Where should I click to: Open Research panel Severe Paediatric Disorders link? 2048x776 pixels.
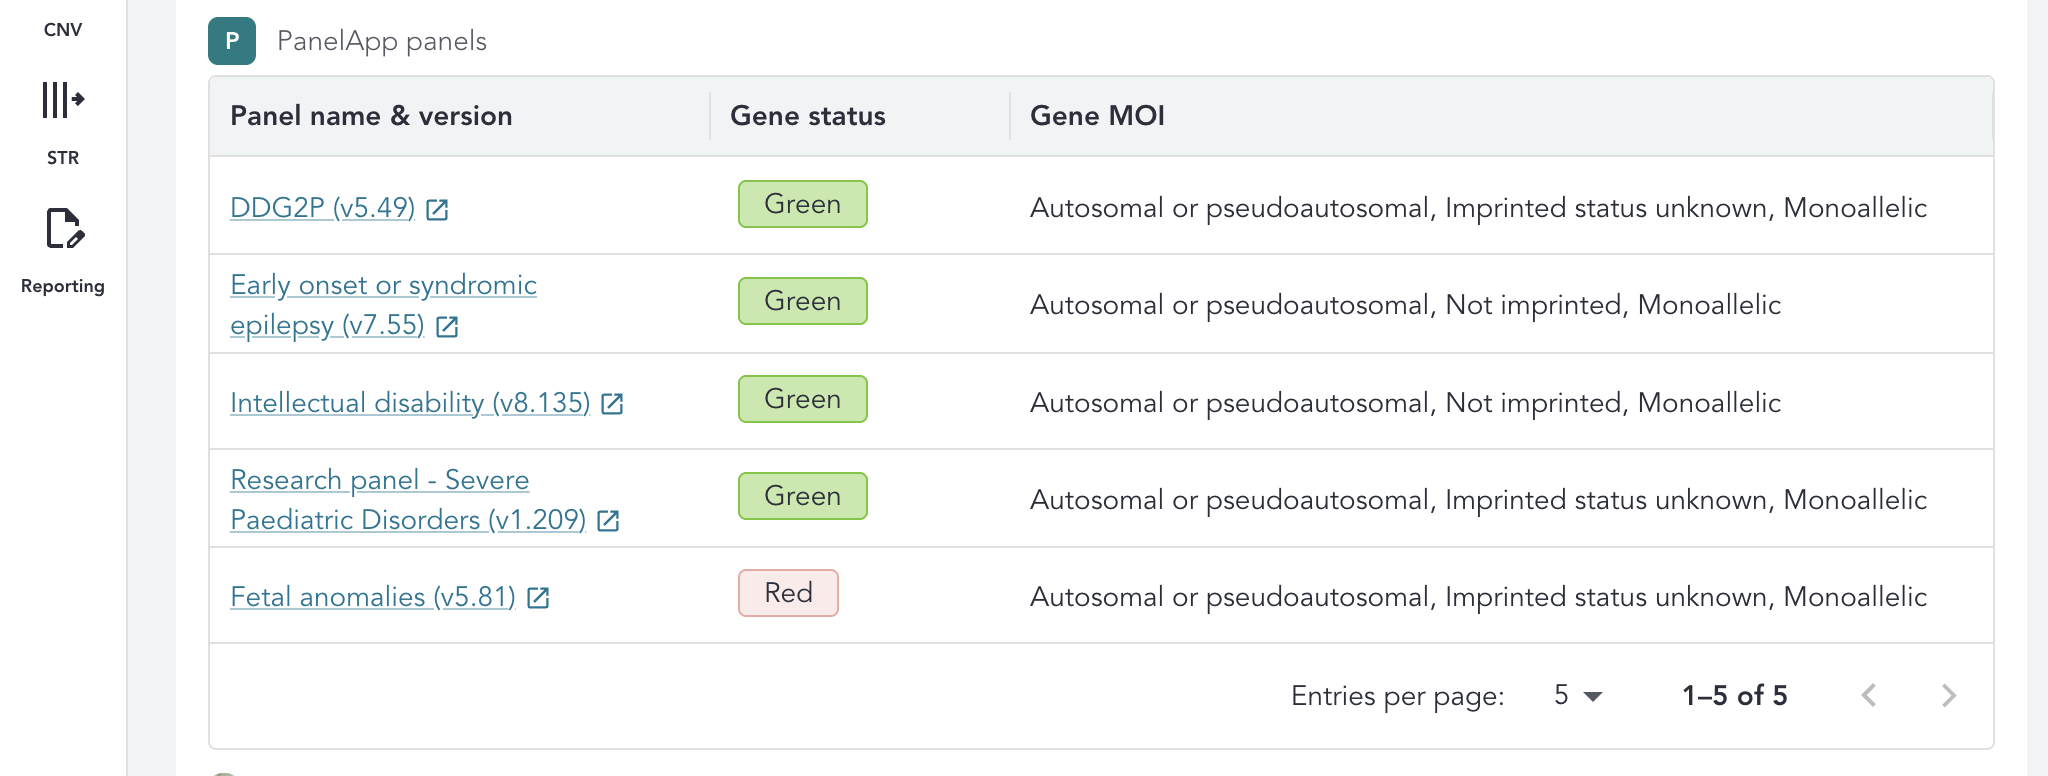pos(380,481)
